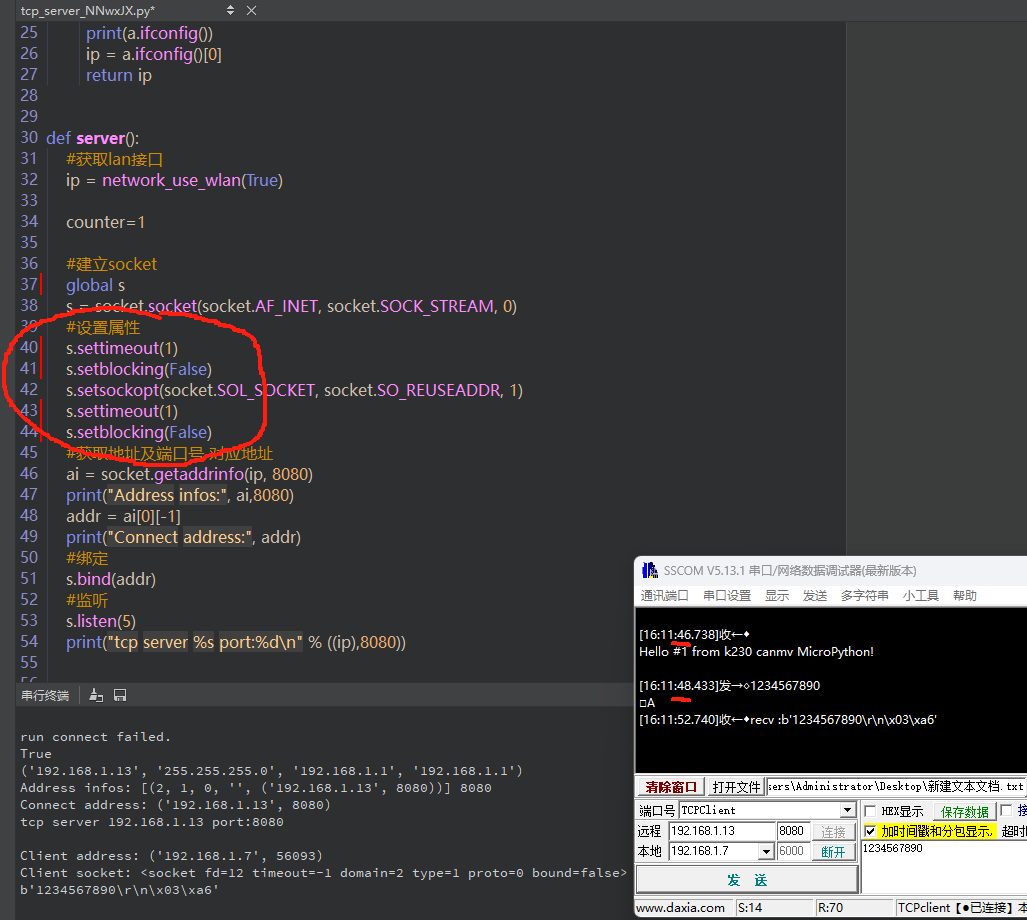Click the 保存数据 button
This screenshot has width=1027, height=920.
point(963,811)
